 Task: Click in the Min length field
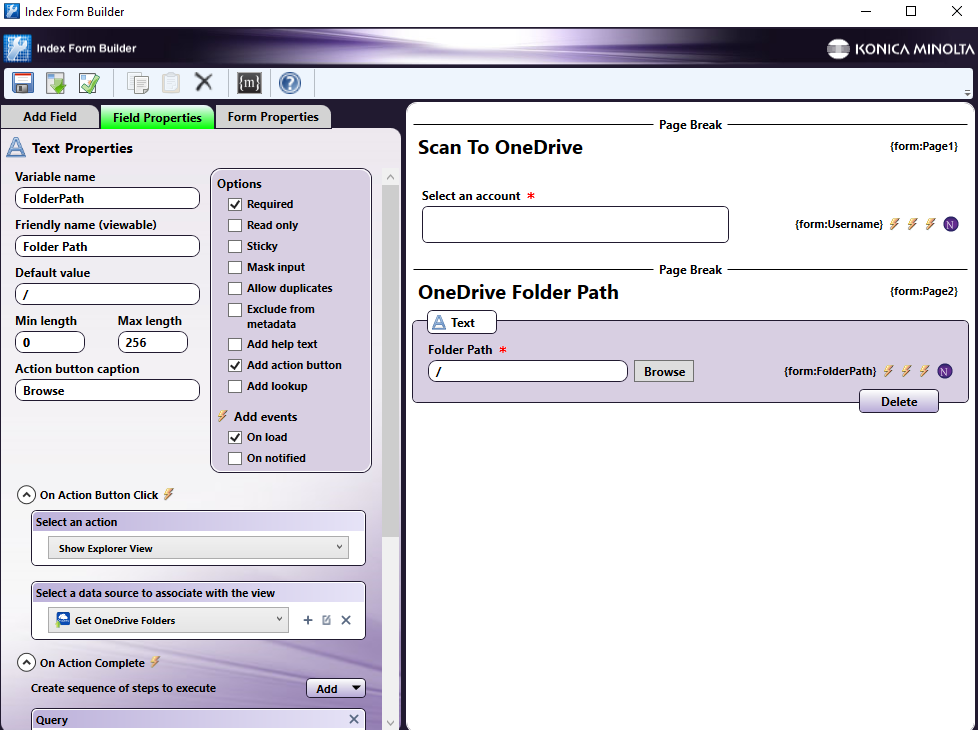tap(50, 343)
